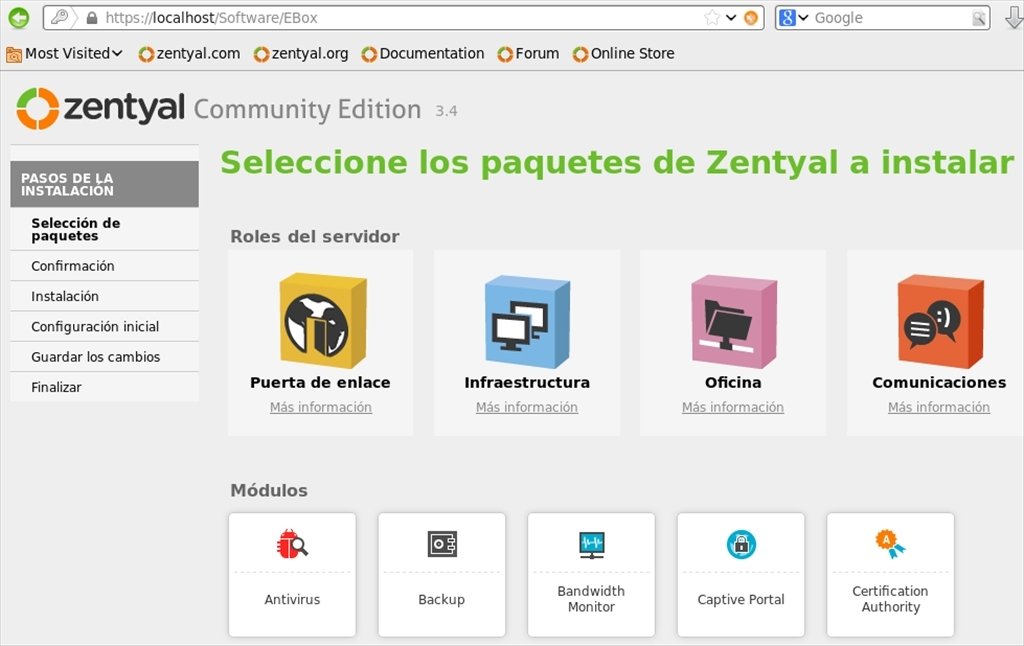Click the Online Store bookmark favicon
The width and height of the screenshot is (1024, 646).
(581, 54)
